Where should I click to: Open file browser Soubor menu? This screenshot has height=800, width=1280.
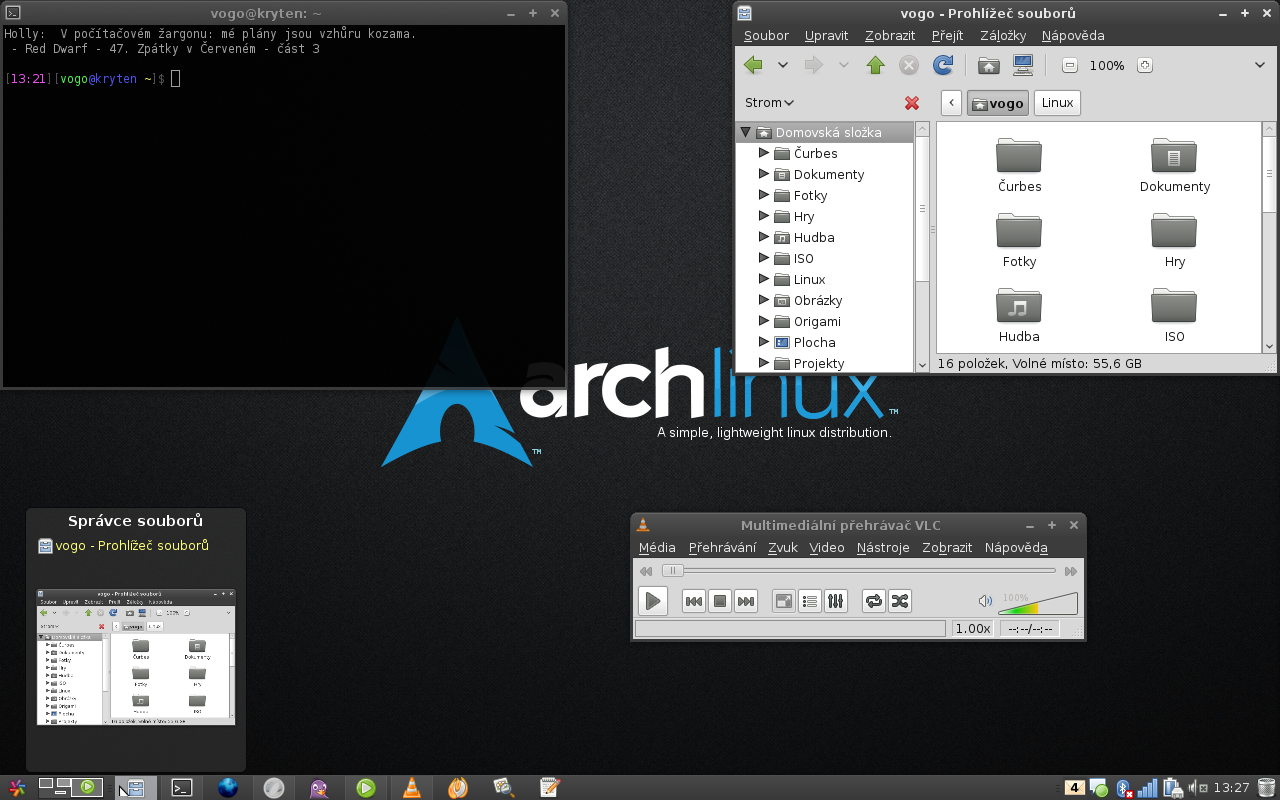(766, 35)
